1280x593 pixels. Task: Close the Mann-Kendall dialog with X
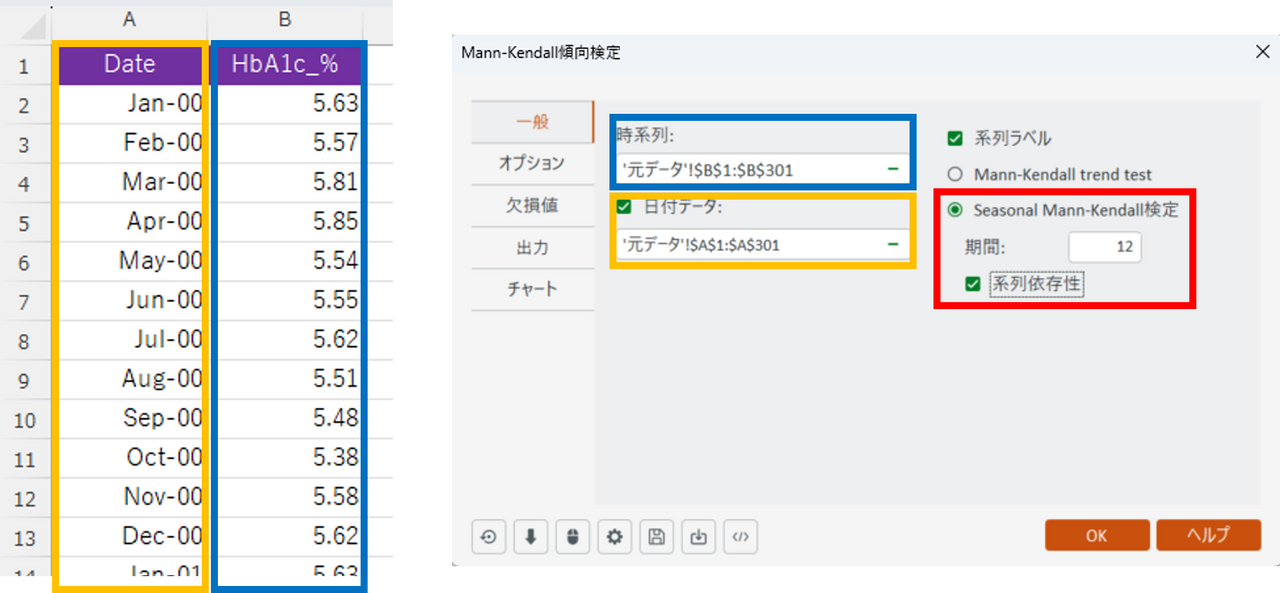pyautogui.click(x=1262, y=52)
